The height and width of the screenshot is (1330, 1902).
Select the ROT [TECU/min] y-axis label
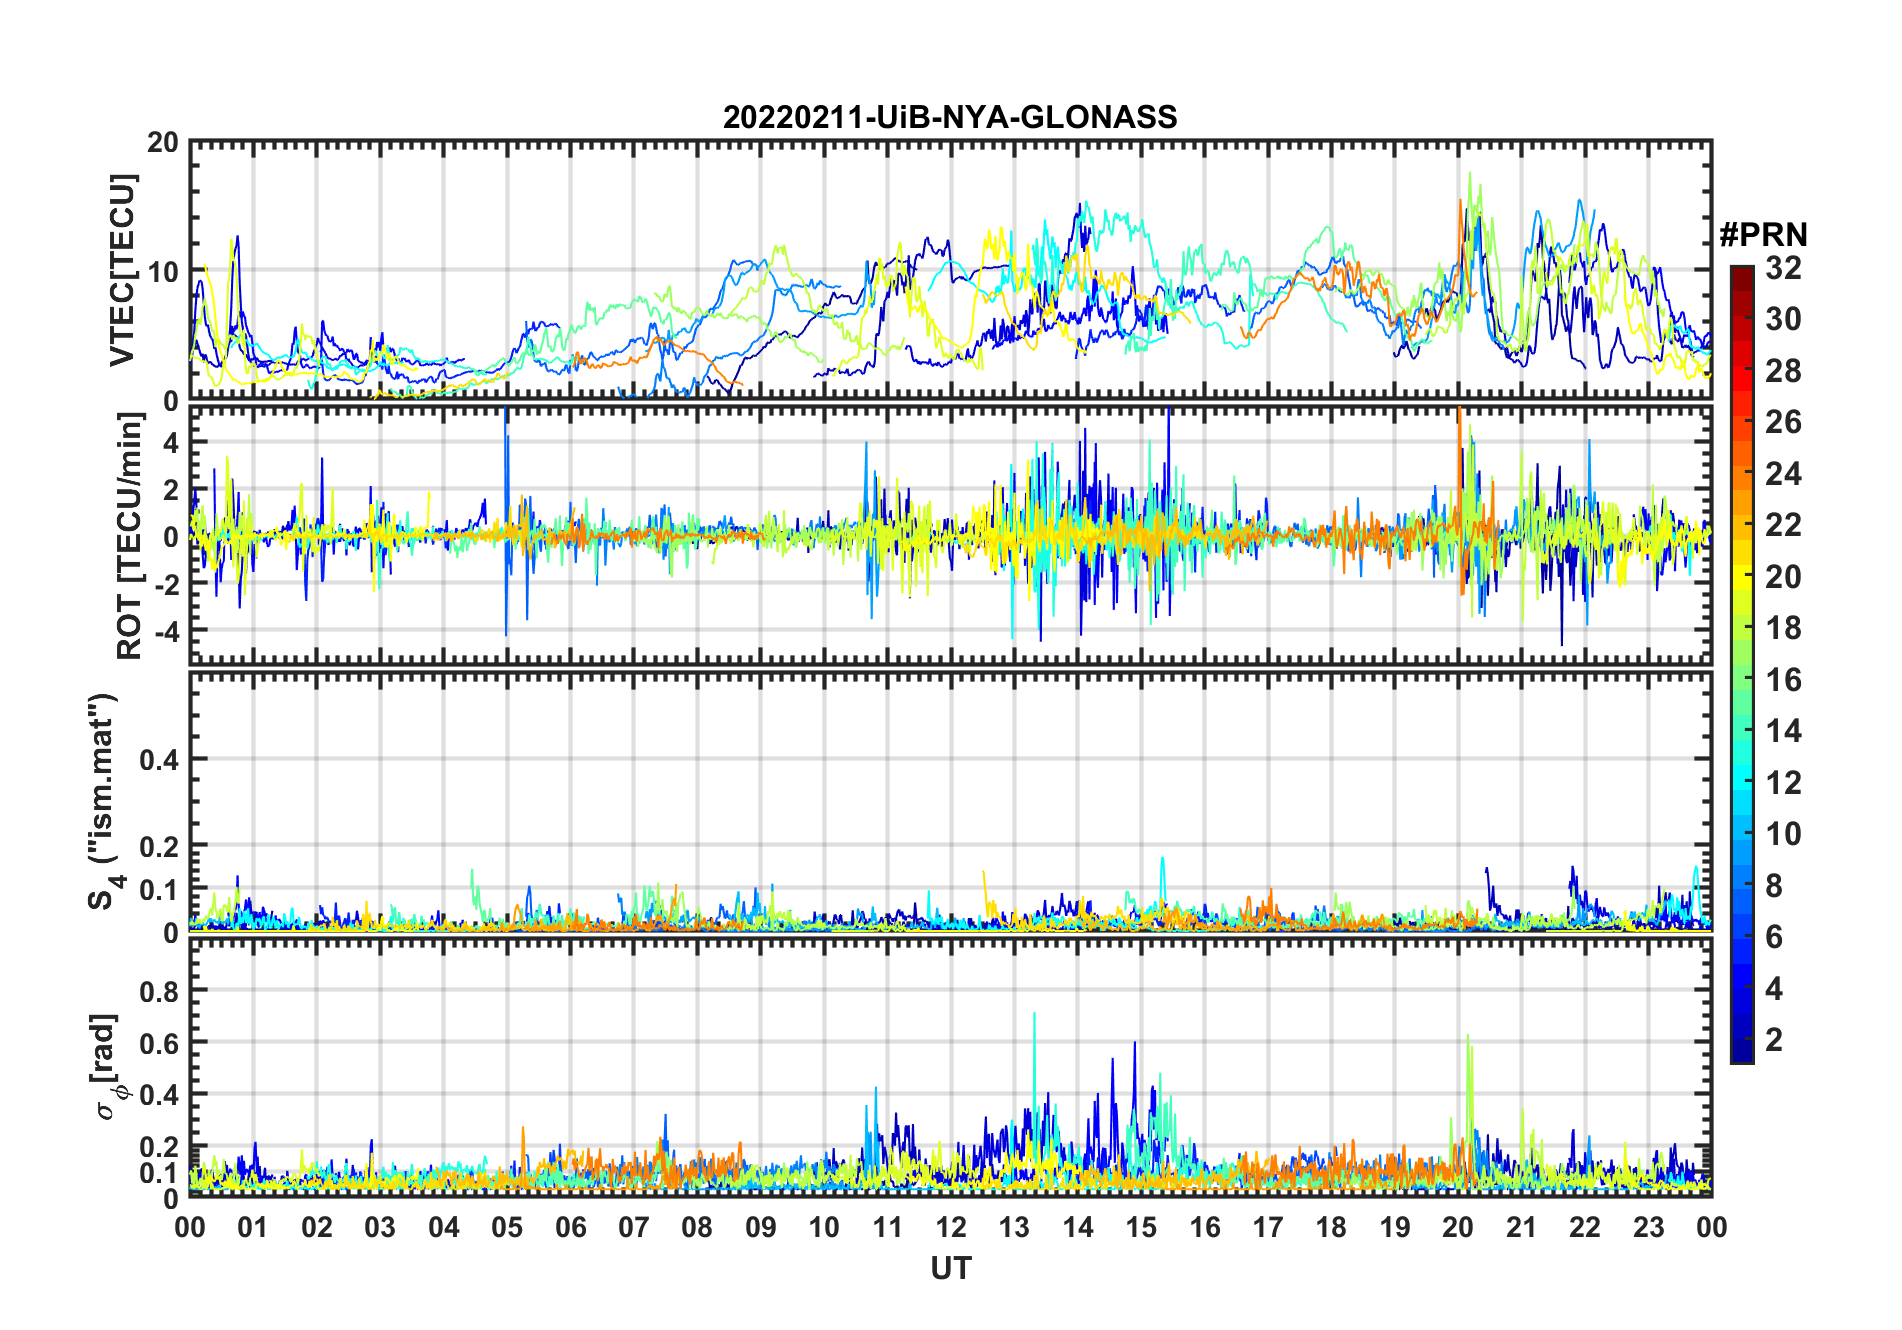130,536
